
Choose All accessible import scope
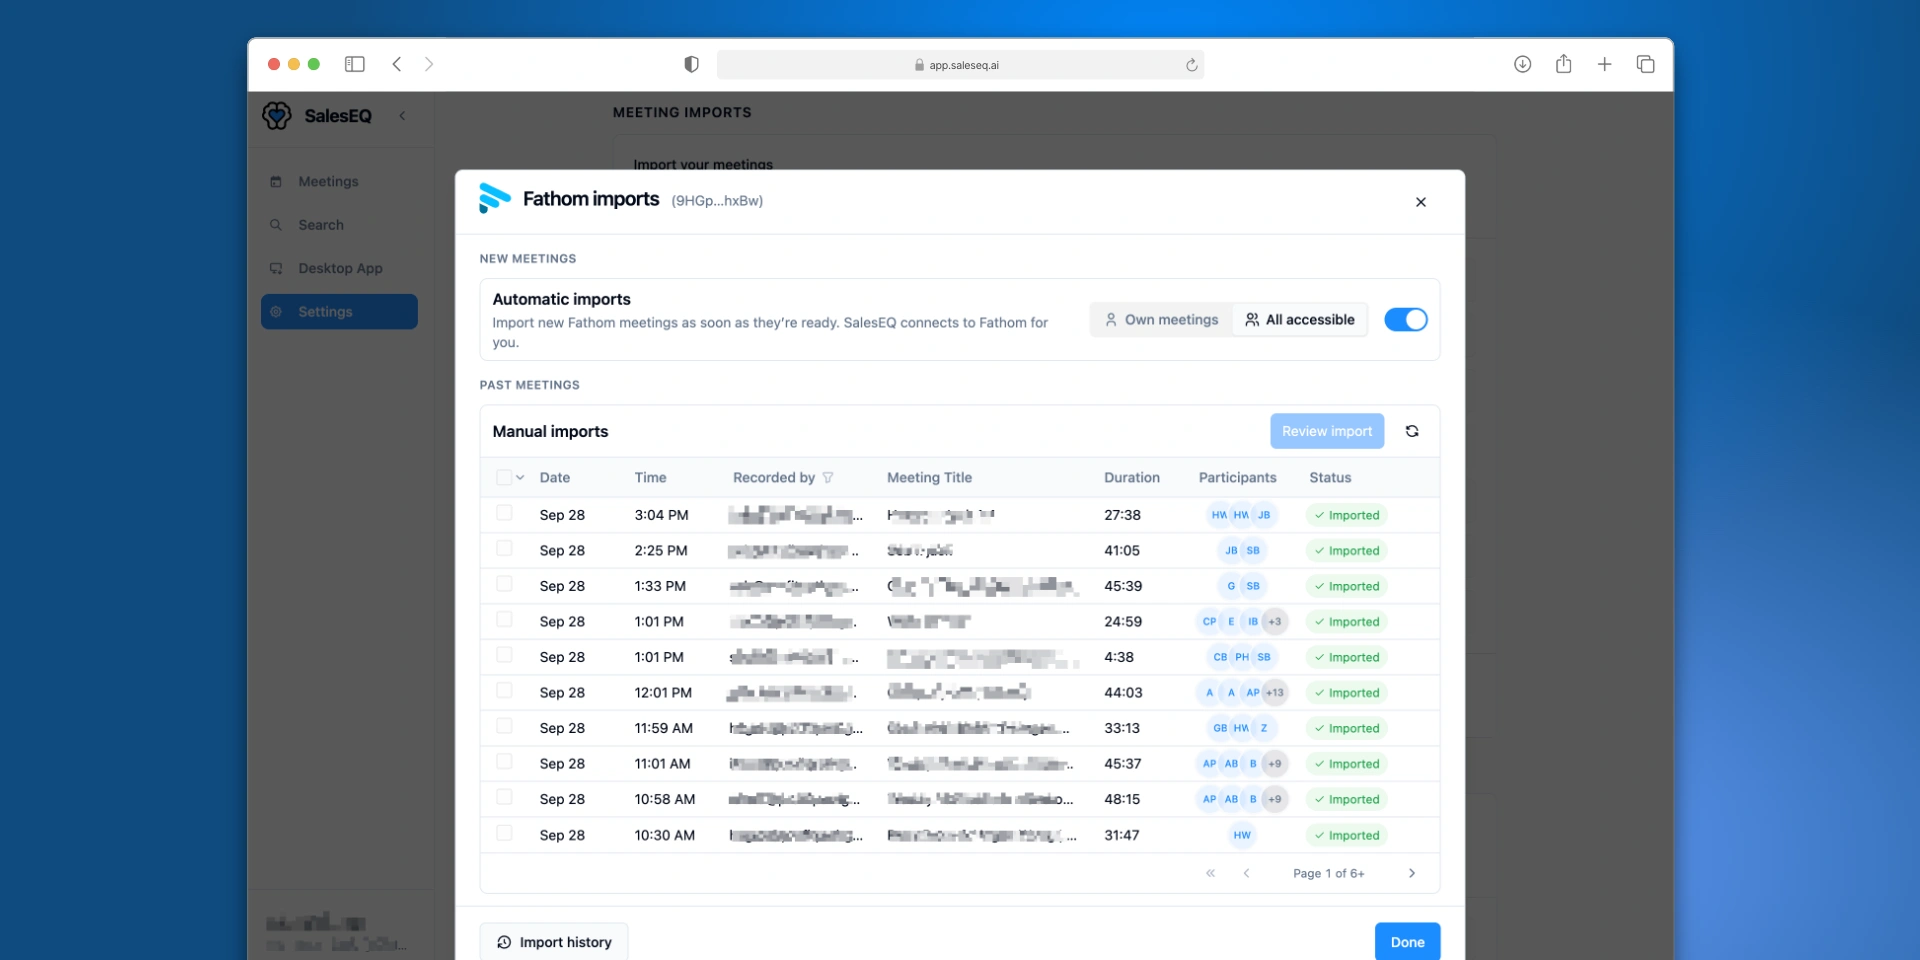pyautogui.click(x=1300, y=320)
